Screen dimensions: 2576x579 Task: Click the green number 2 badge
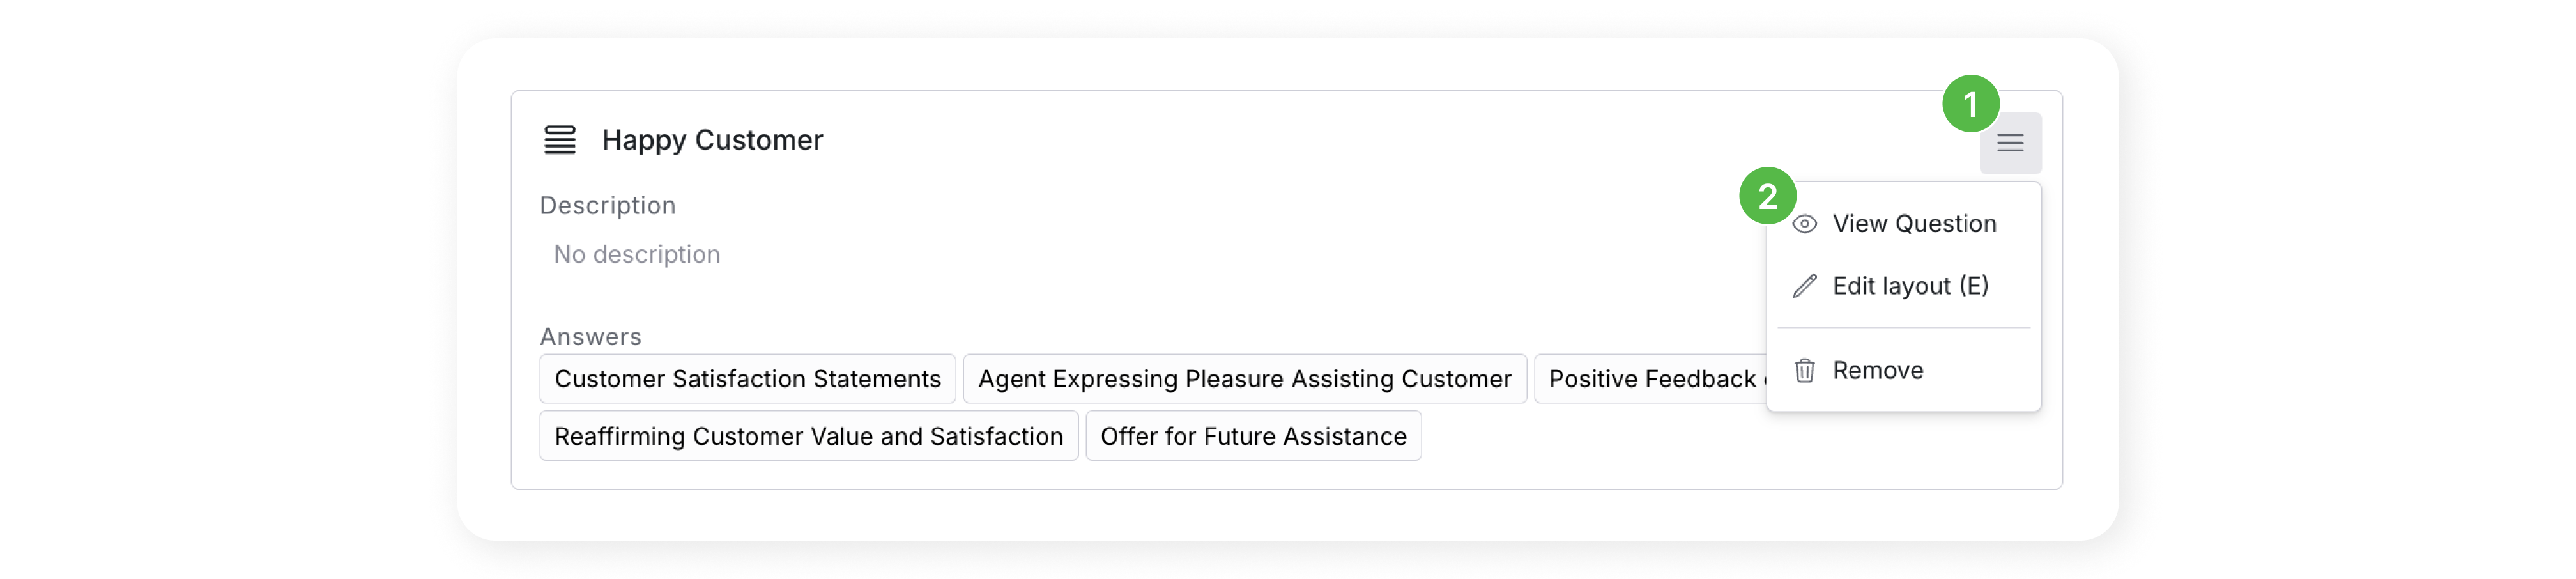pyautogui.click(x=1767, y=196)
